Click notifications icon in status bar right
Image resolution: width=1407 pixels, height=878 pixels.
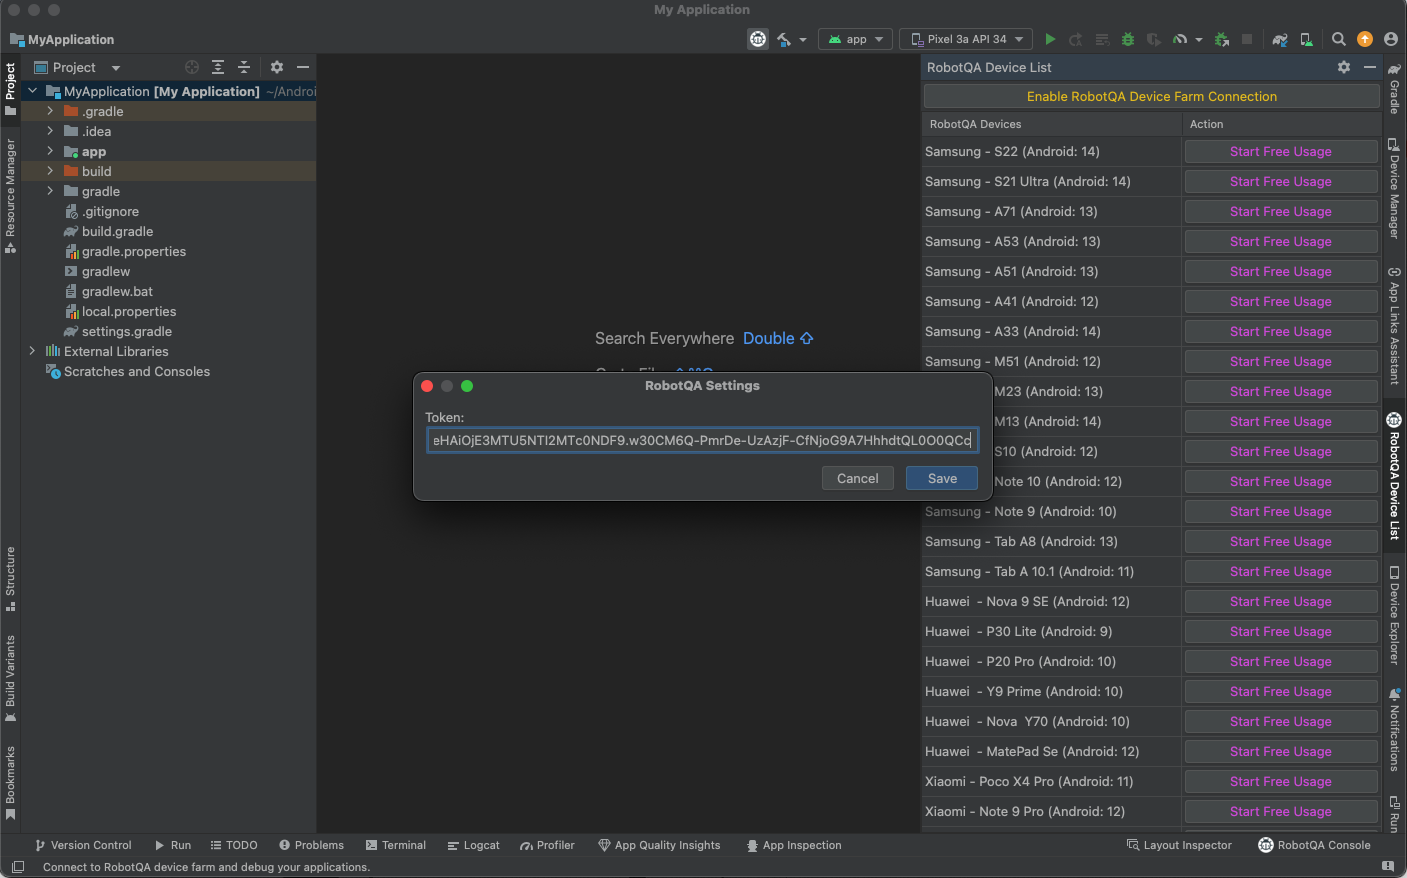(x=1388, y=866)
